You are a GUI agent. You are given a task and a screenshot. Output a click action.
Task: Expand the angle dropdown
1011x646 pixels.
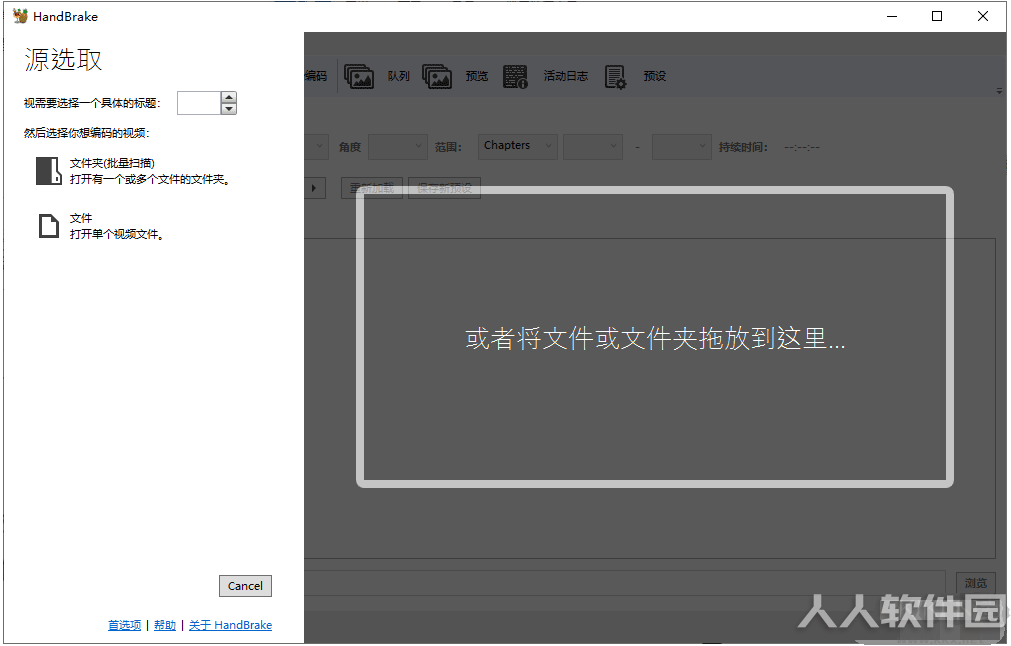pos(398,146)
